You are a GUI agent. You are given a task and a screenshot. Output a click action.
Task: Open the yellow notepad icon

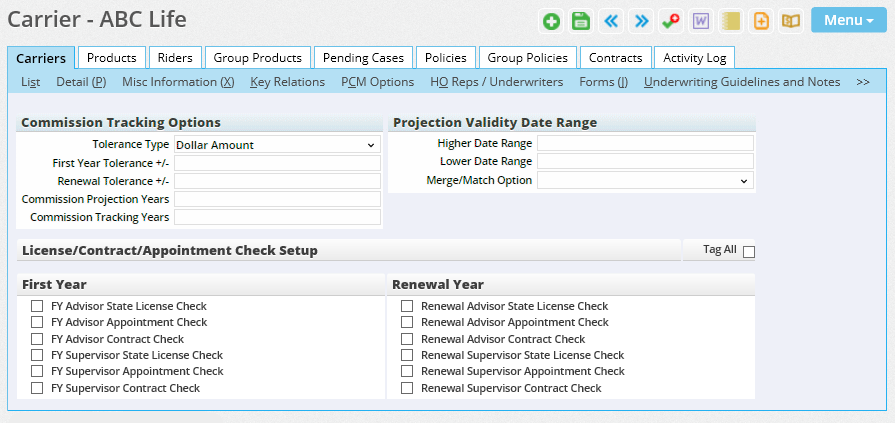(x=731, y=21)
